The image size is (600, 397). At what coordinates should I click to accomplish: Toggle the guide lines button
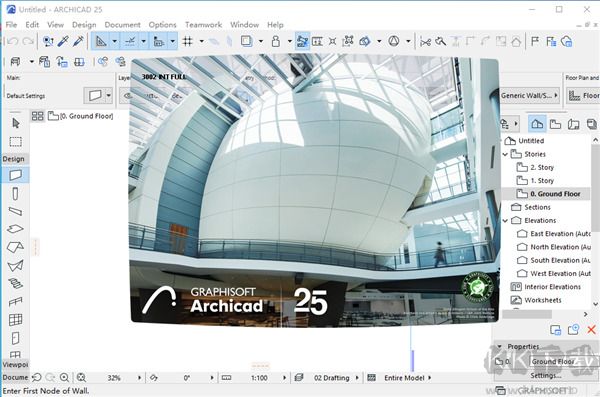(x=130, y=41)
